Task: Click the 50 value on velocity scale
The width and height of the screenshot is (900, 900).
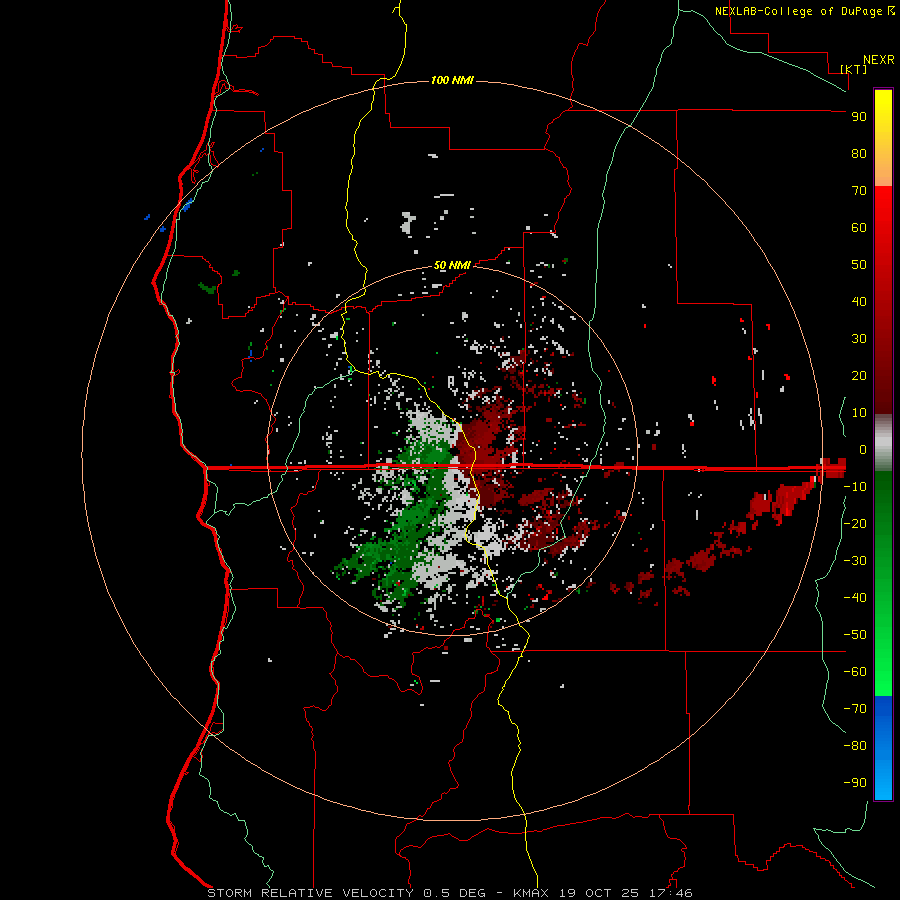Action: coord(859,265)
